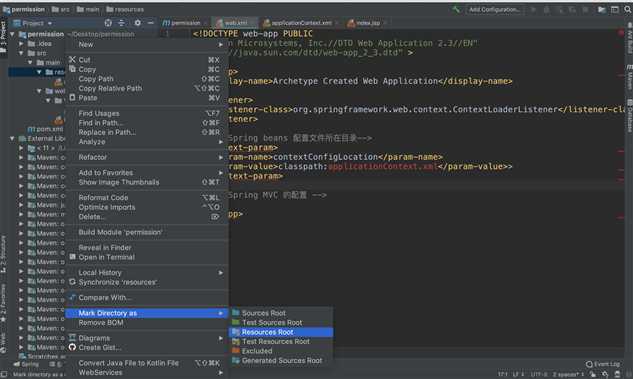Click the Open in Terminal icon
The width and height of the screenshot is (633, 379).
pos(72,257)
